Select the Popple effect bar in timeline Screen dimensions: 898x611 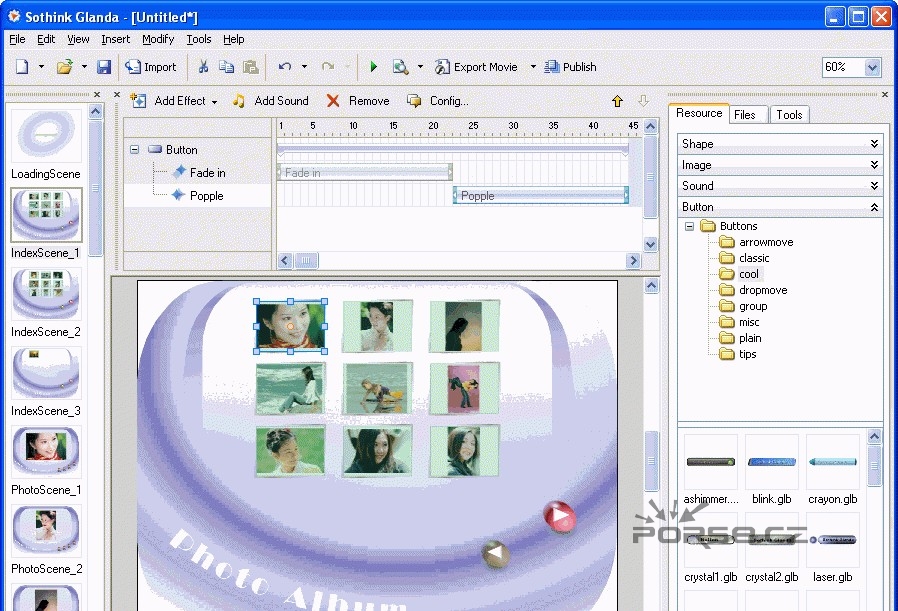tap(540, 196)
